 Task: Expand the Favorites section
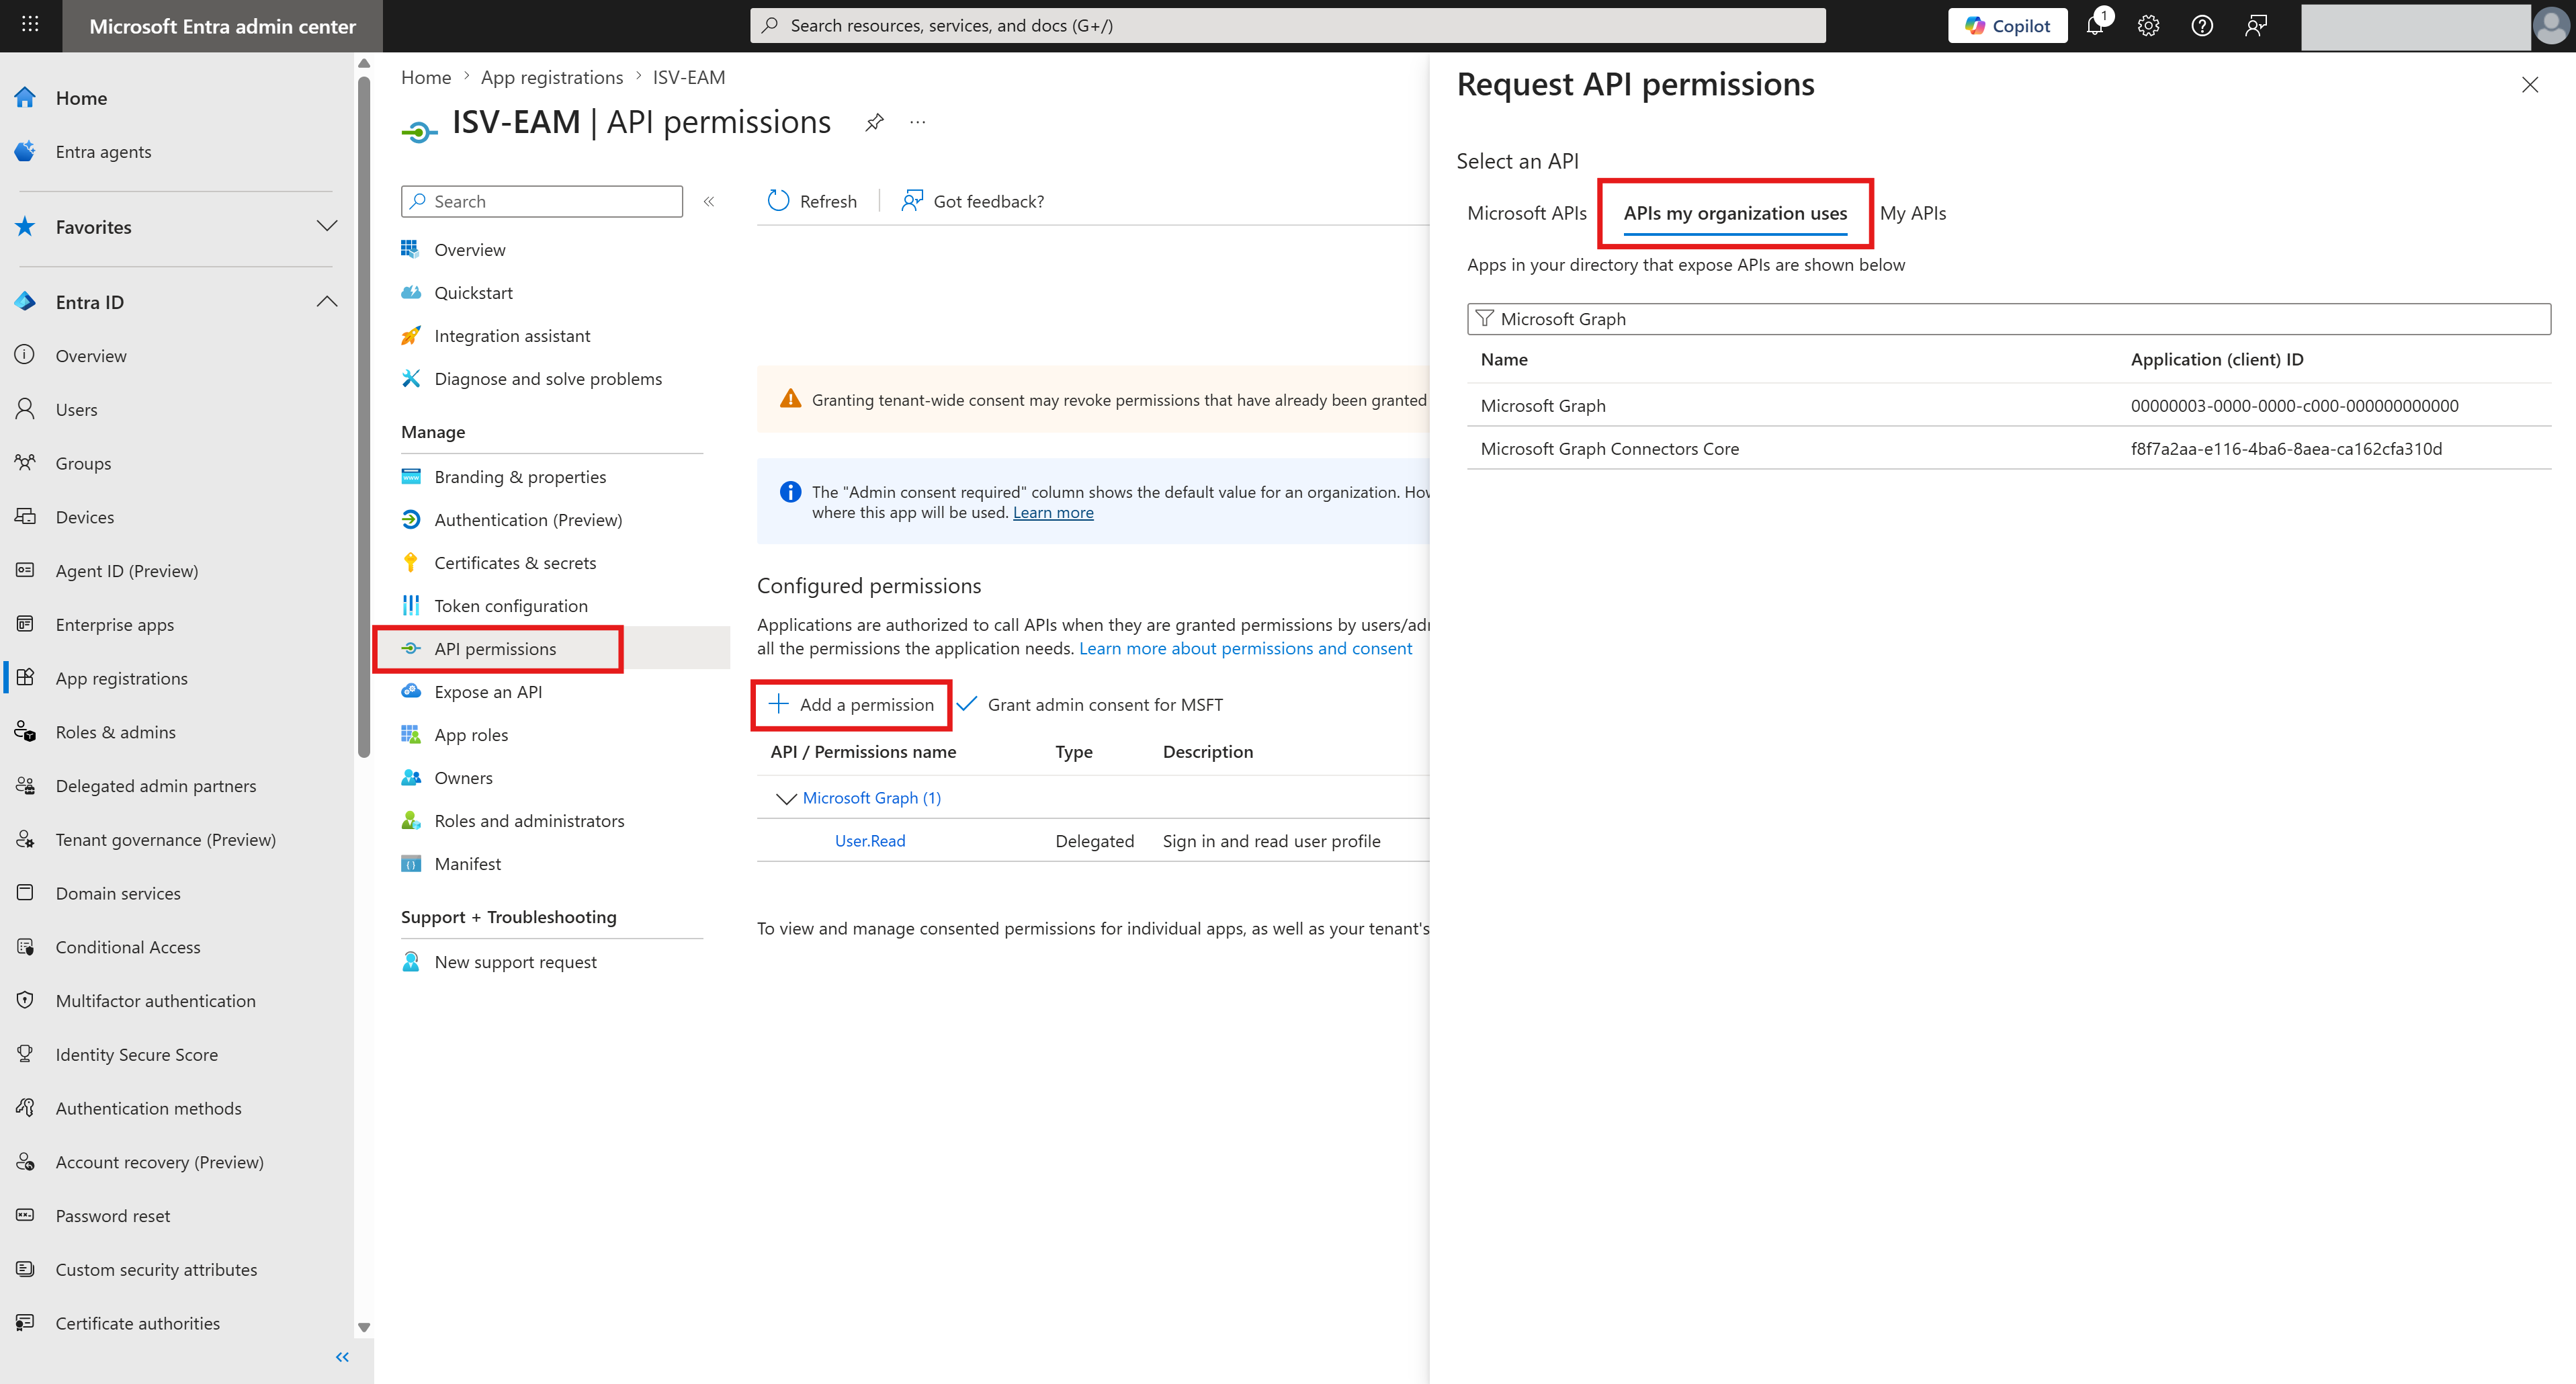pyautogui.click(x=327, y=226)
